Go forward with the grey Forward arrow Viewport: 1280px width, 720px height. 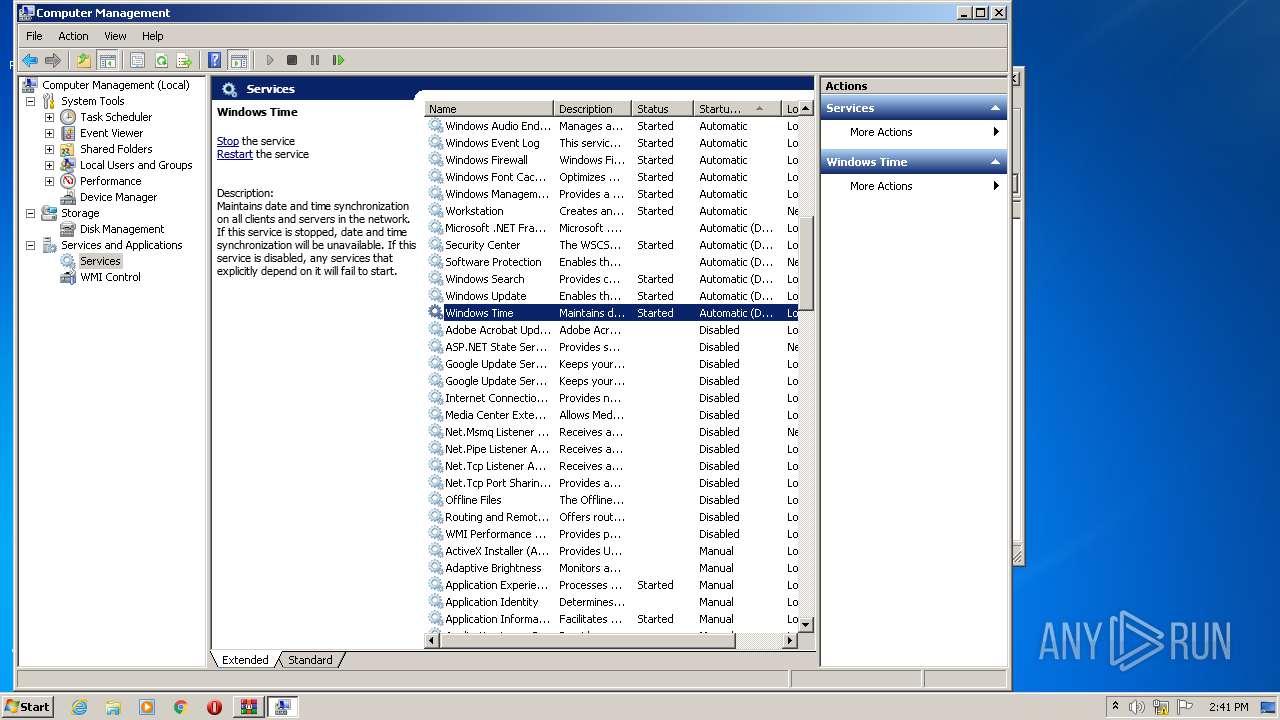pos(53,60)
